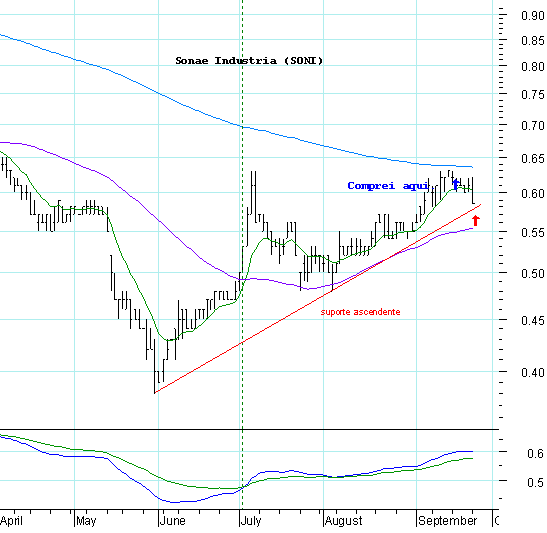Click the July month label
Screen dimensions: 547x533
click(x=251, y=521)
